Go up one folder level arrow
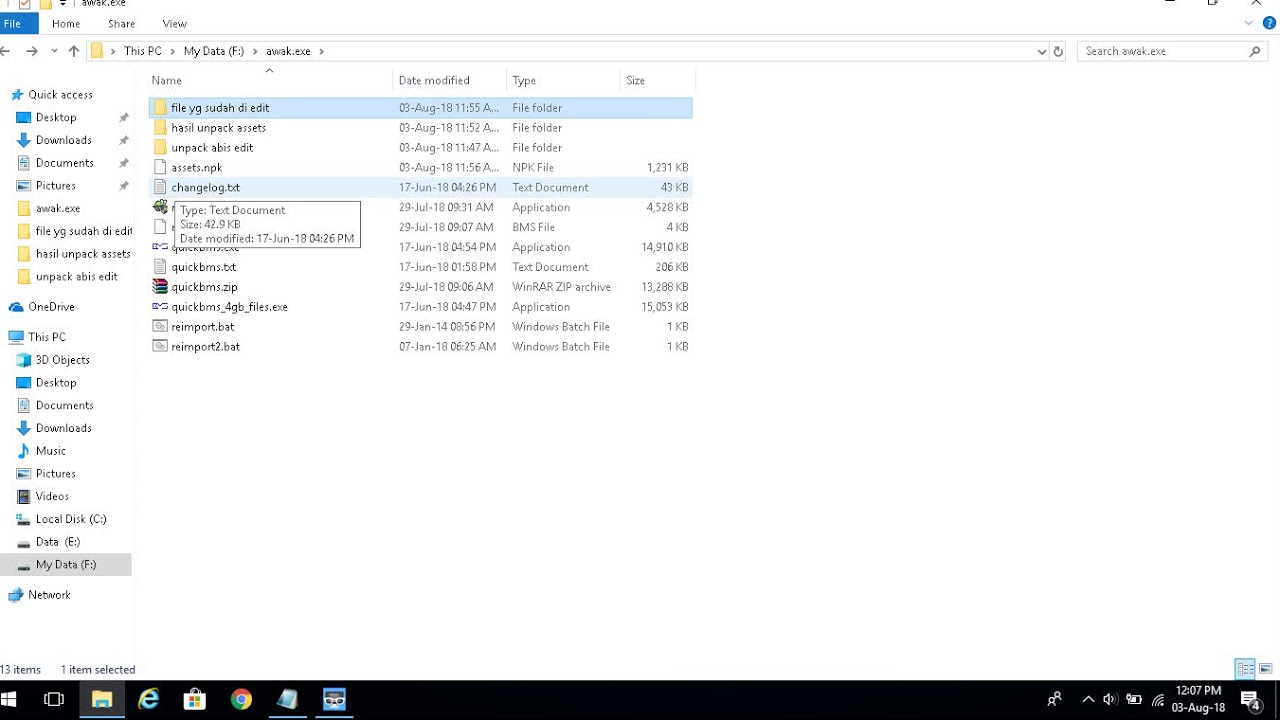The image size is (1280, 720). [x=73, y=51]
